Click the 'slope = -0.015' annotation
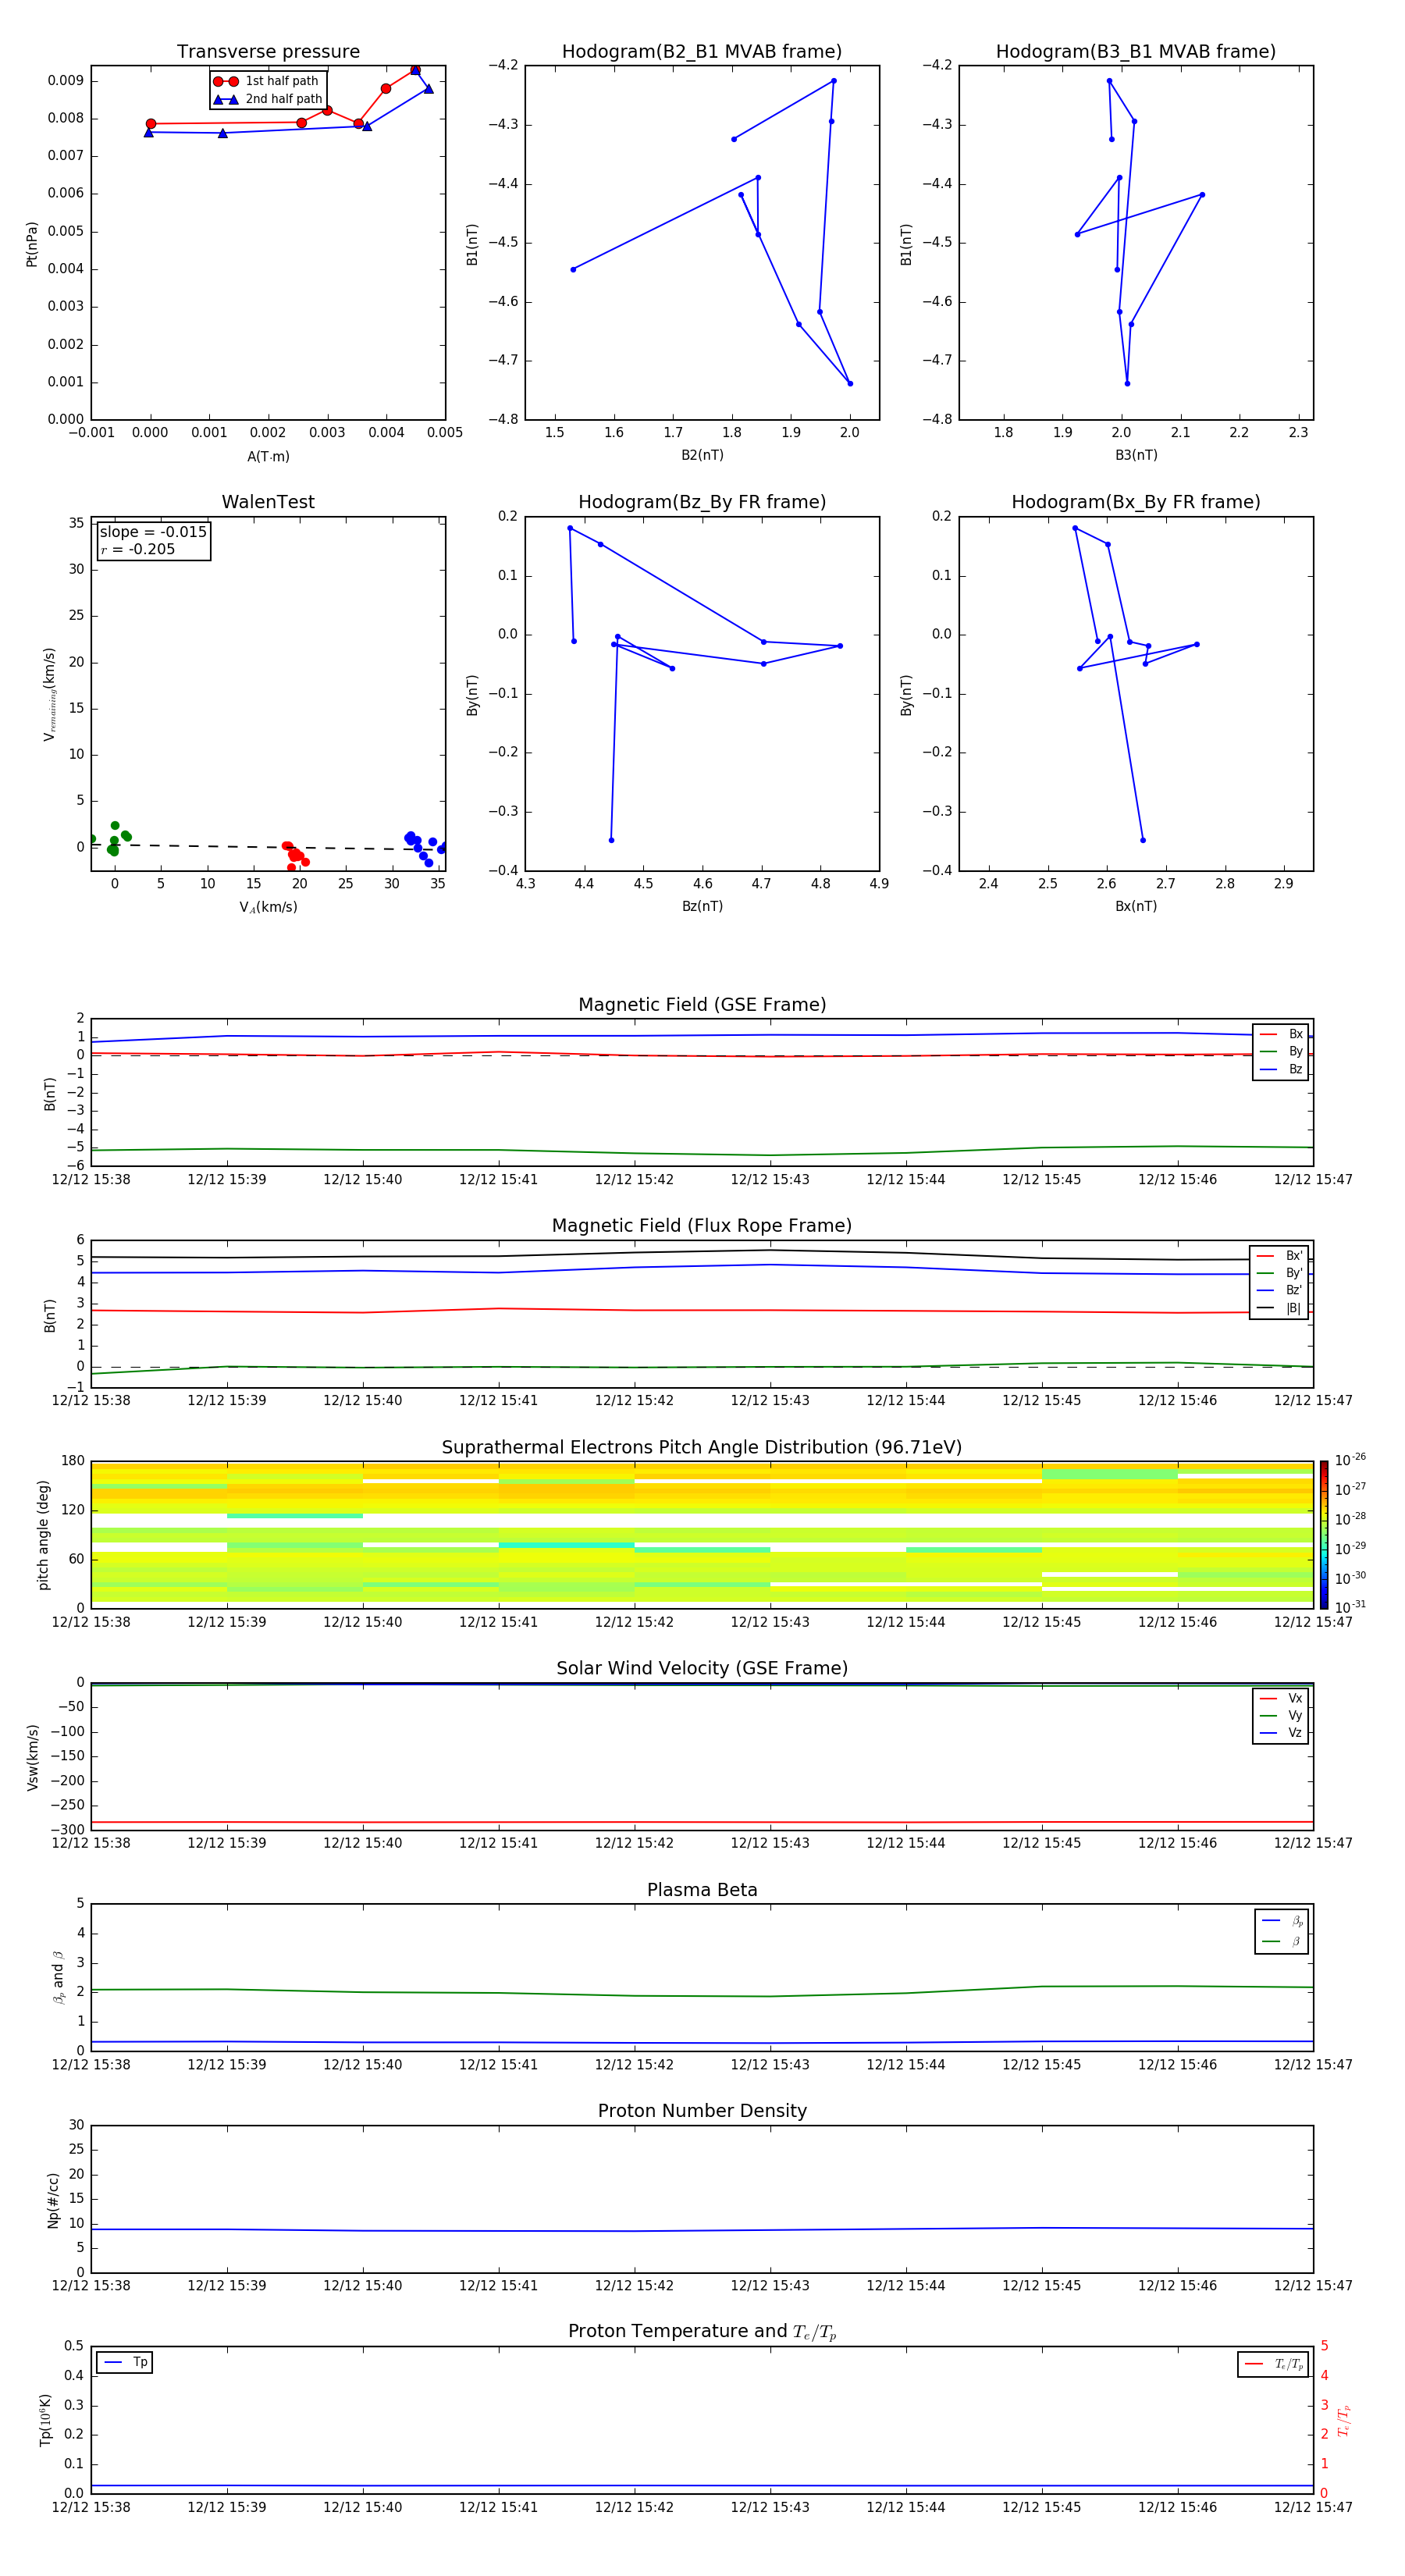This screenshot has width=1405, height=2576. point(153,532)
